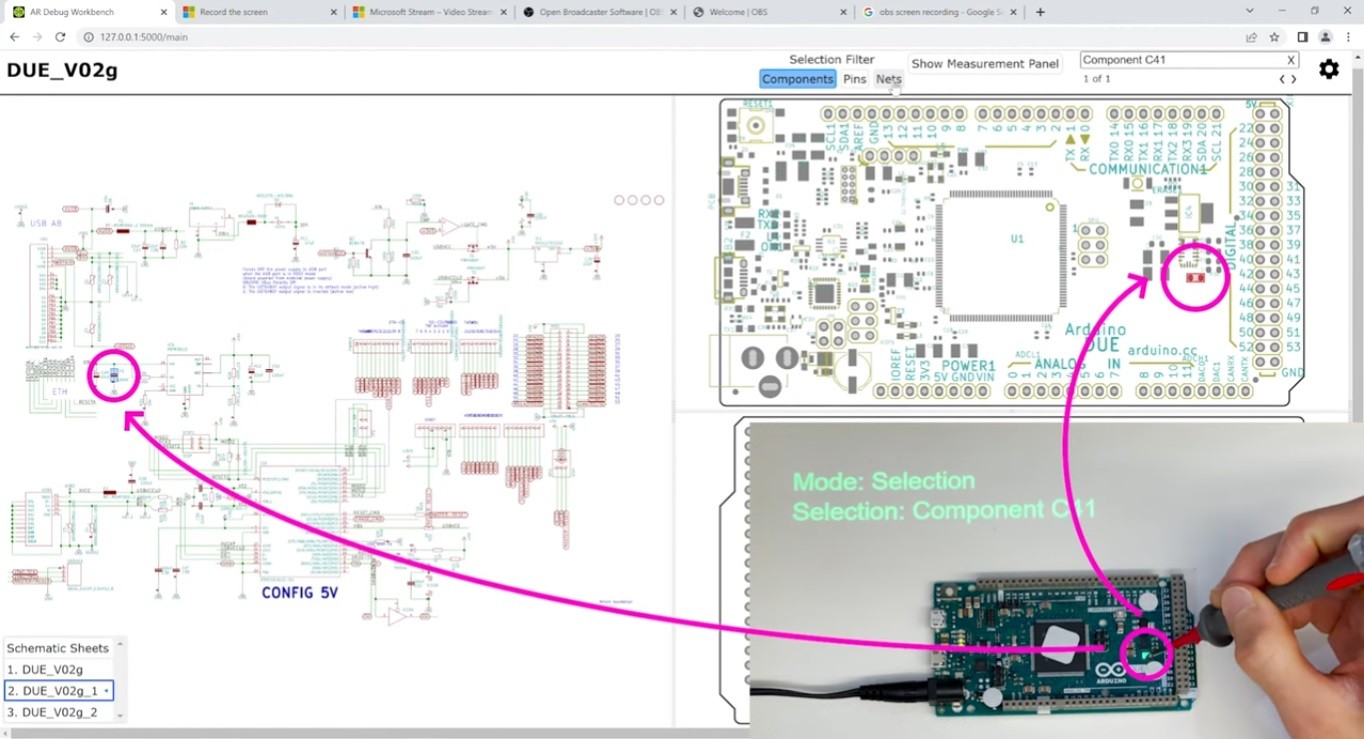
Task: Bookmark this page with the star icon
Action: click(1274, 37)
